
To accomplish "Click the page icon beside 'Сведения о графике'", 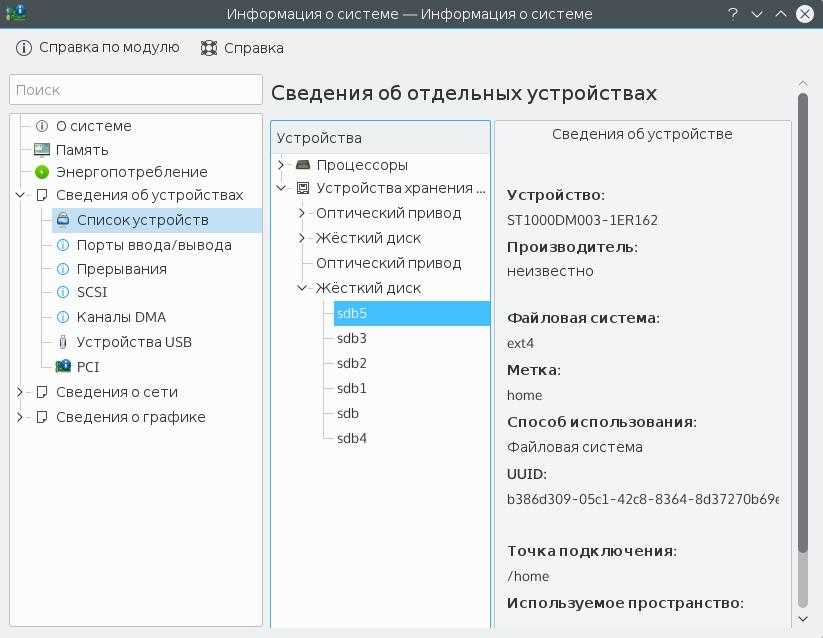I will coord(41,417).
